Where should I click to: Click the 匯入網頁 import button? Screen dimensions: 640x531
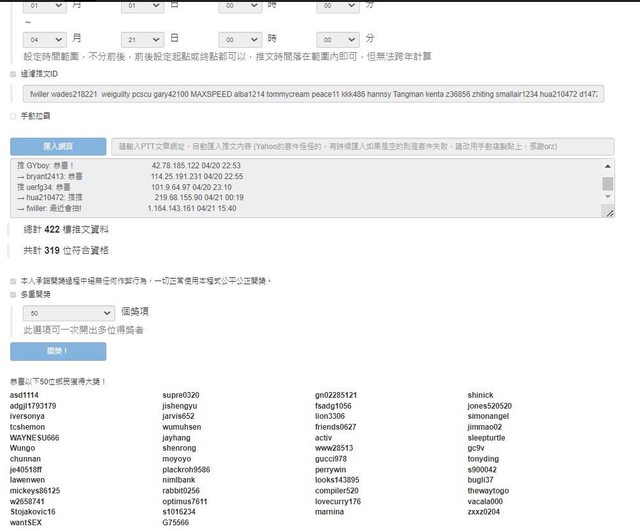57,145
